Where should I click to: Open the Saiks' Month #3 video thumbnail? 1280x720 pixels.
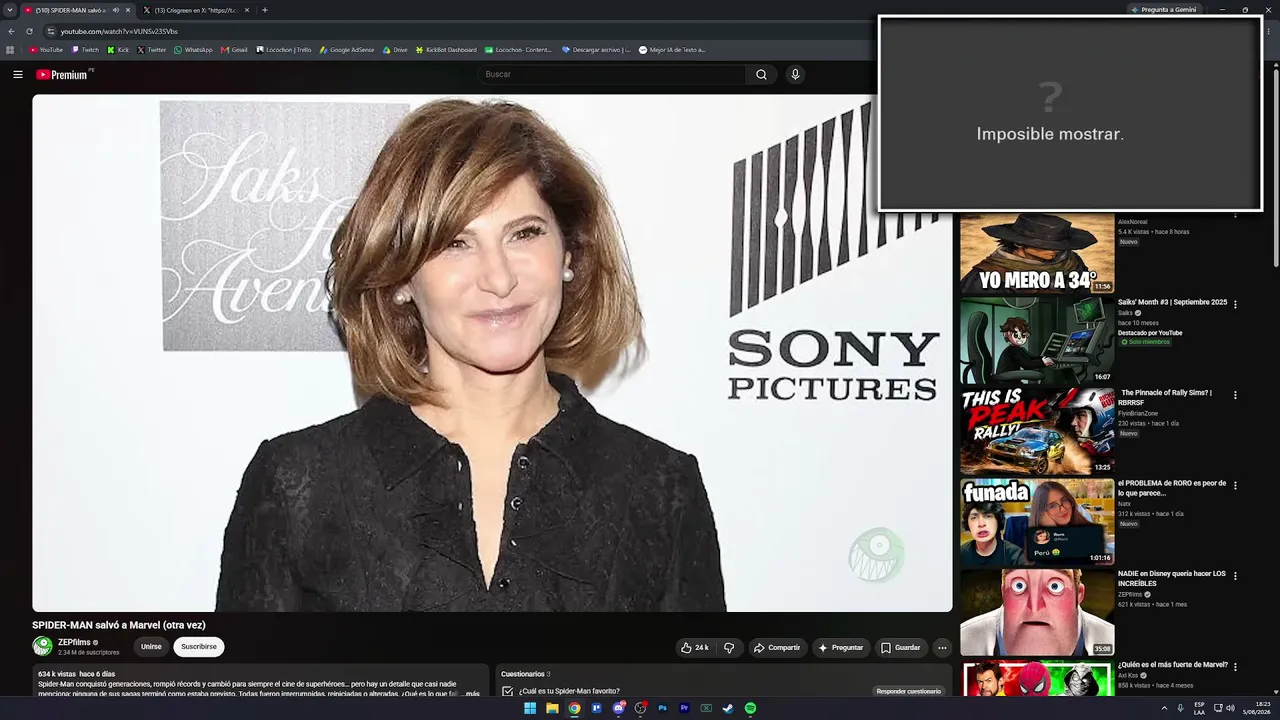point(1037,340)
